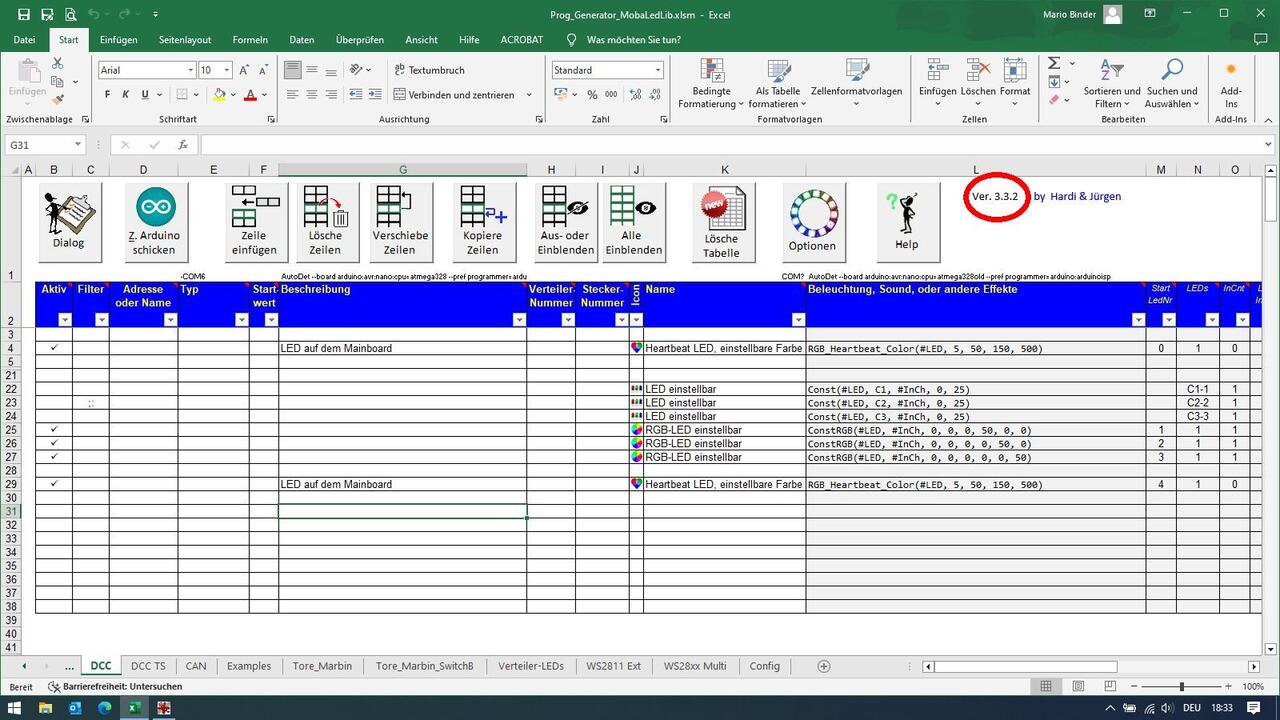Click Verbinden und zentrieren button
Screen dimensions: 1280x720
click(x=461, y=95)
